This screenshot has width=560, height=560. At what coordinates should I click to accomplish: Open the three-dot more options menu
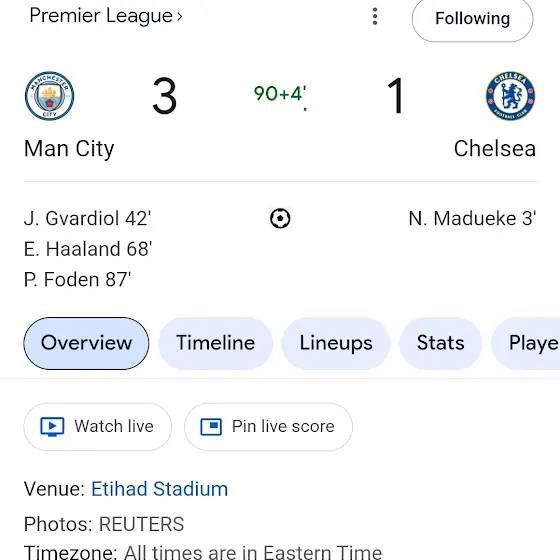click(375, 16)
